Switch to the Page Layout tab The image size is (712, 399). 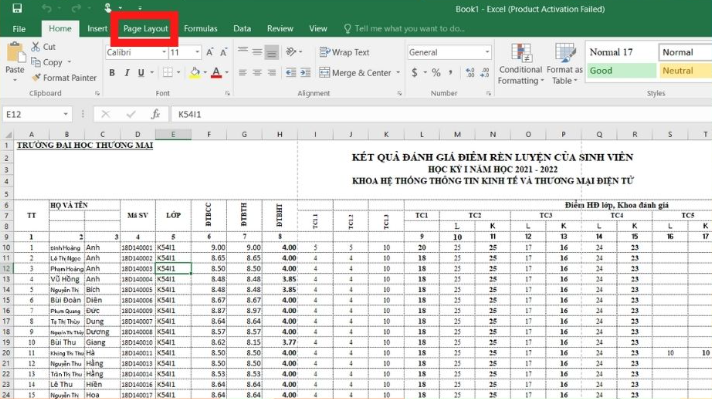[x=145, y=28]
